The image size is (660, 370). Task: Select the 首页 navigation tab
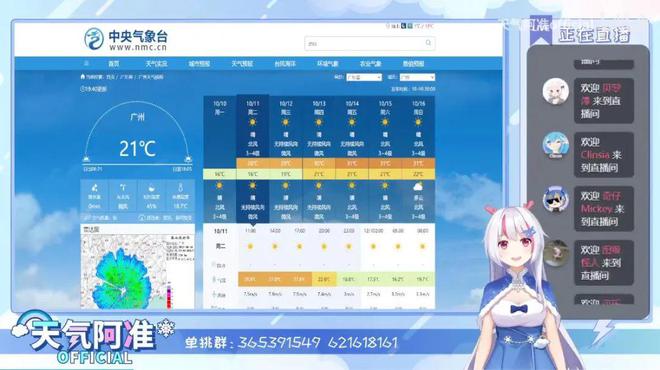coord(114,64)
